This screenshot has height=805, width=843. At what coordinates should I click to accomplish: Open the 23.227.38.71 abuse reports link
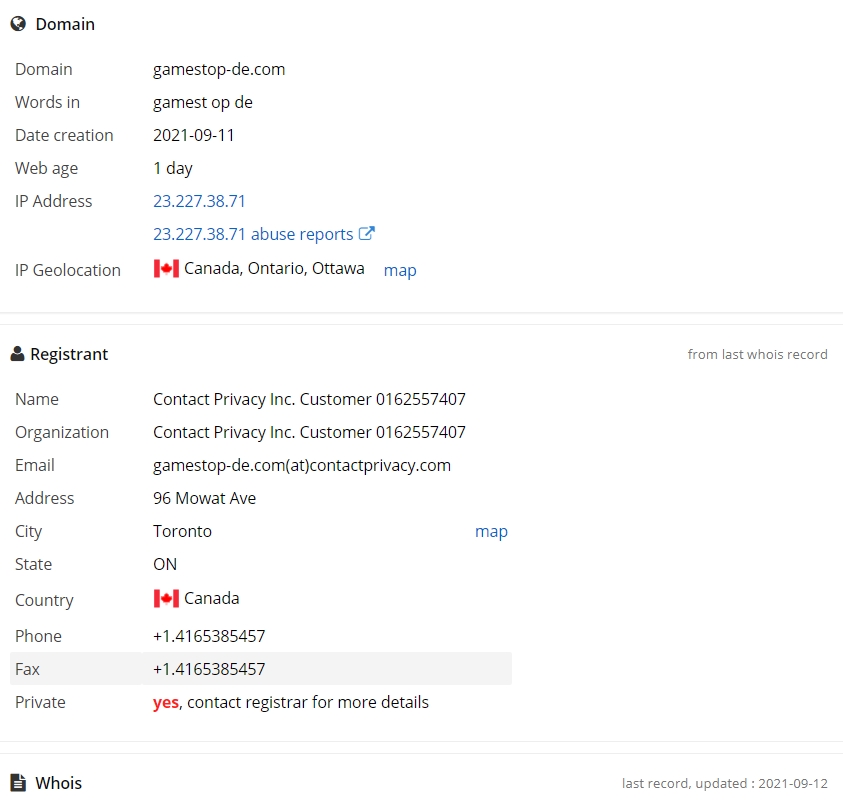tap(253, 234)
